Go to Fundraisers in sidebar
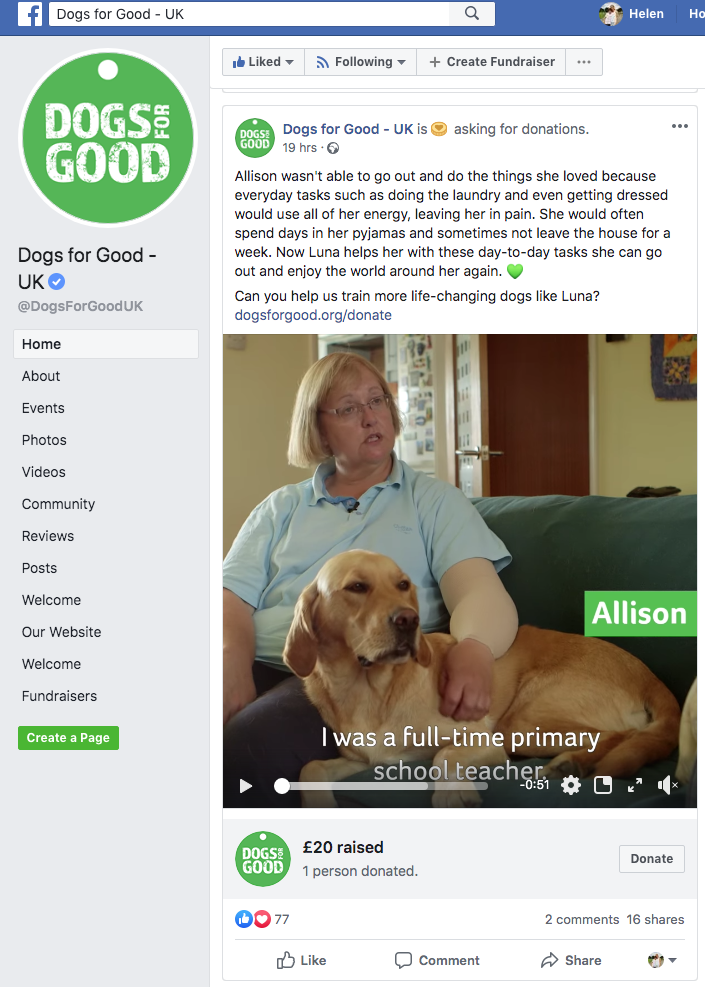 tap(59, 696)
